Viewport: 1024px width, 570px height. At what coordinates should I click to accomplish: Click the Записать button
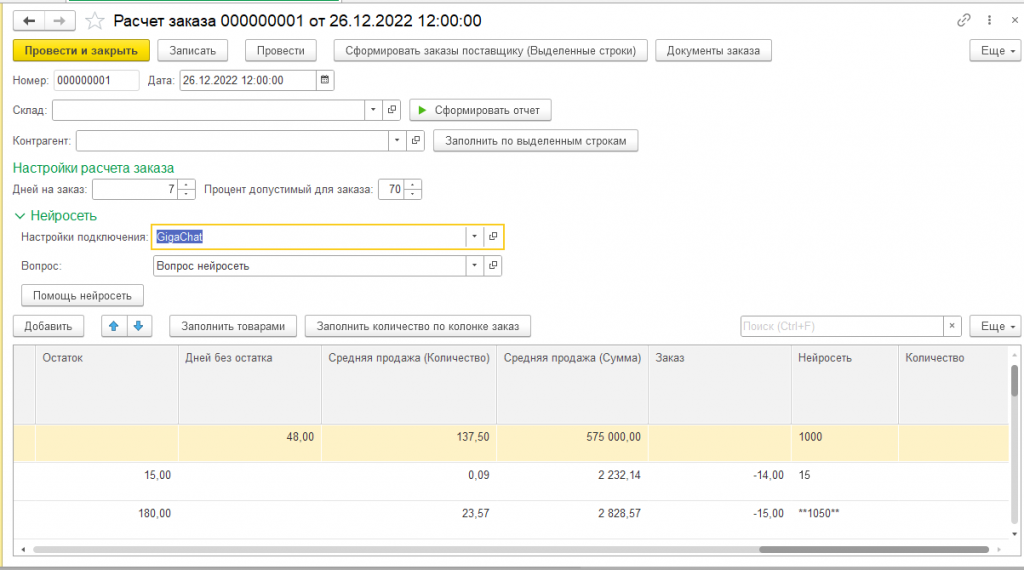tap(193, 50)
